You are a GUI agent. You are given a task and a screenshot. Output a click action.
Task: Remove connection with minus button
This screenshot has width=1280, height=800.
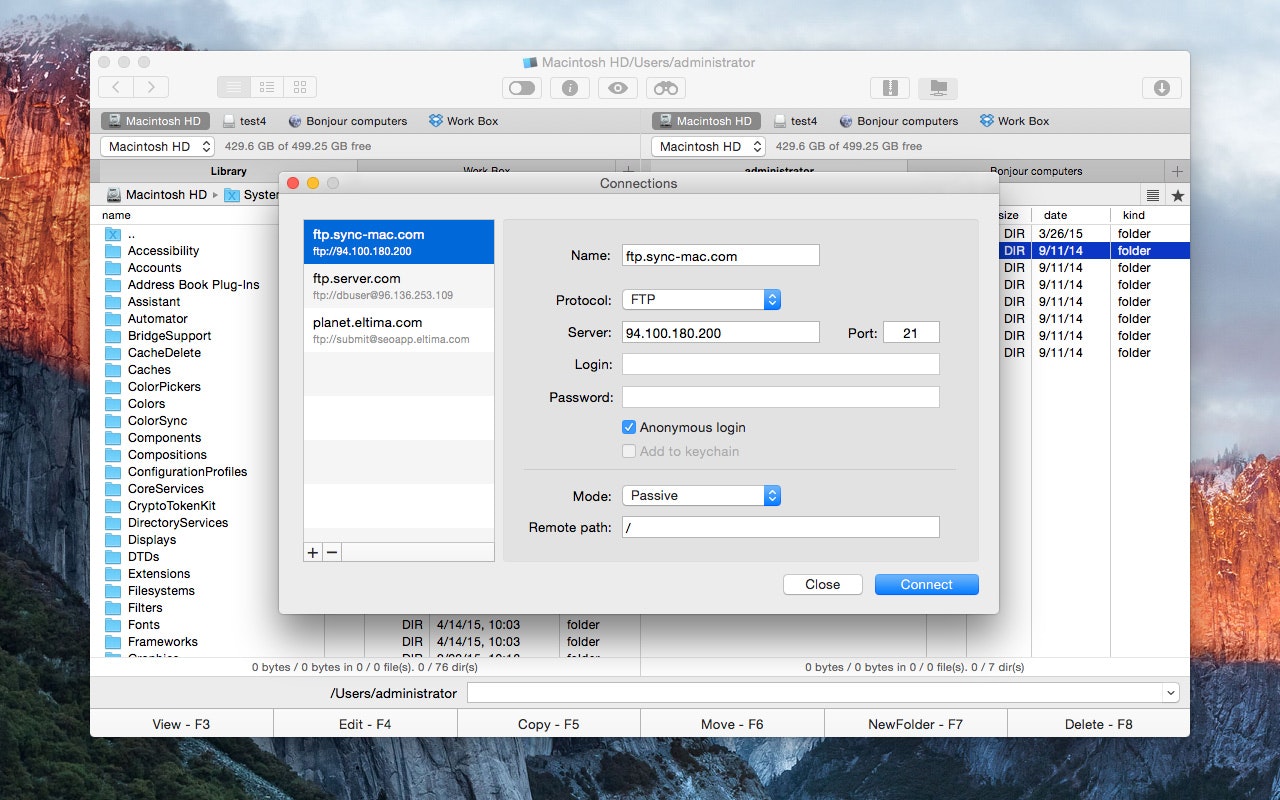[x=332, y=552]
